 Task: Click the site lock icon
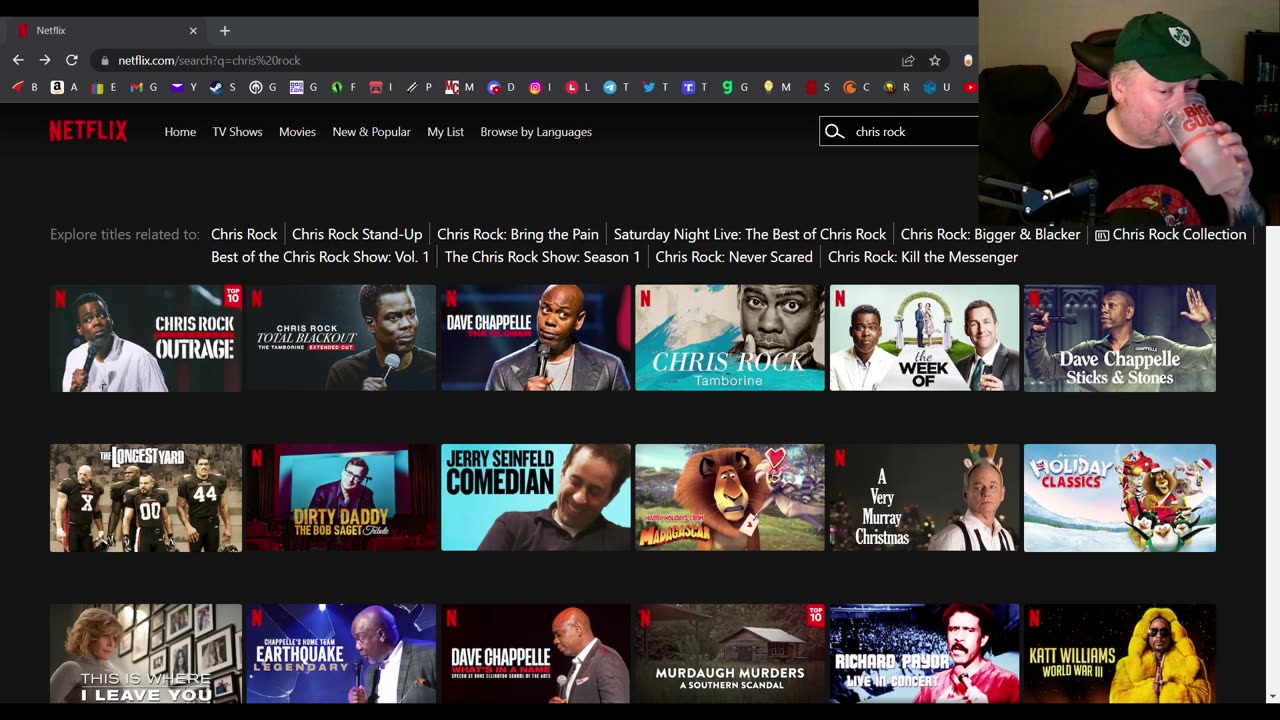[x=104, y=60]
